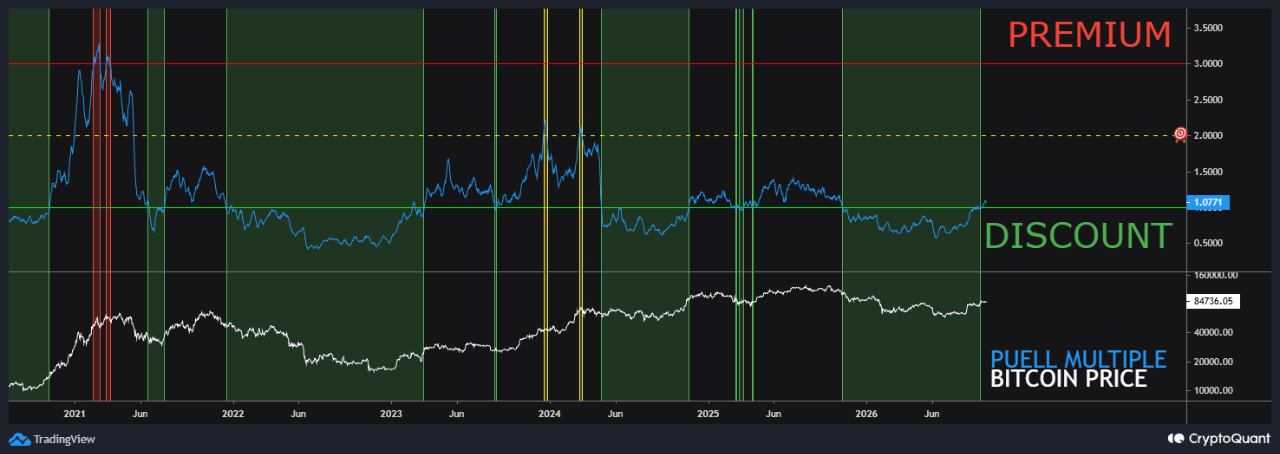Select the 10000.00 price axis value

[x=1212, y=391]
